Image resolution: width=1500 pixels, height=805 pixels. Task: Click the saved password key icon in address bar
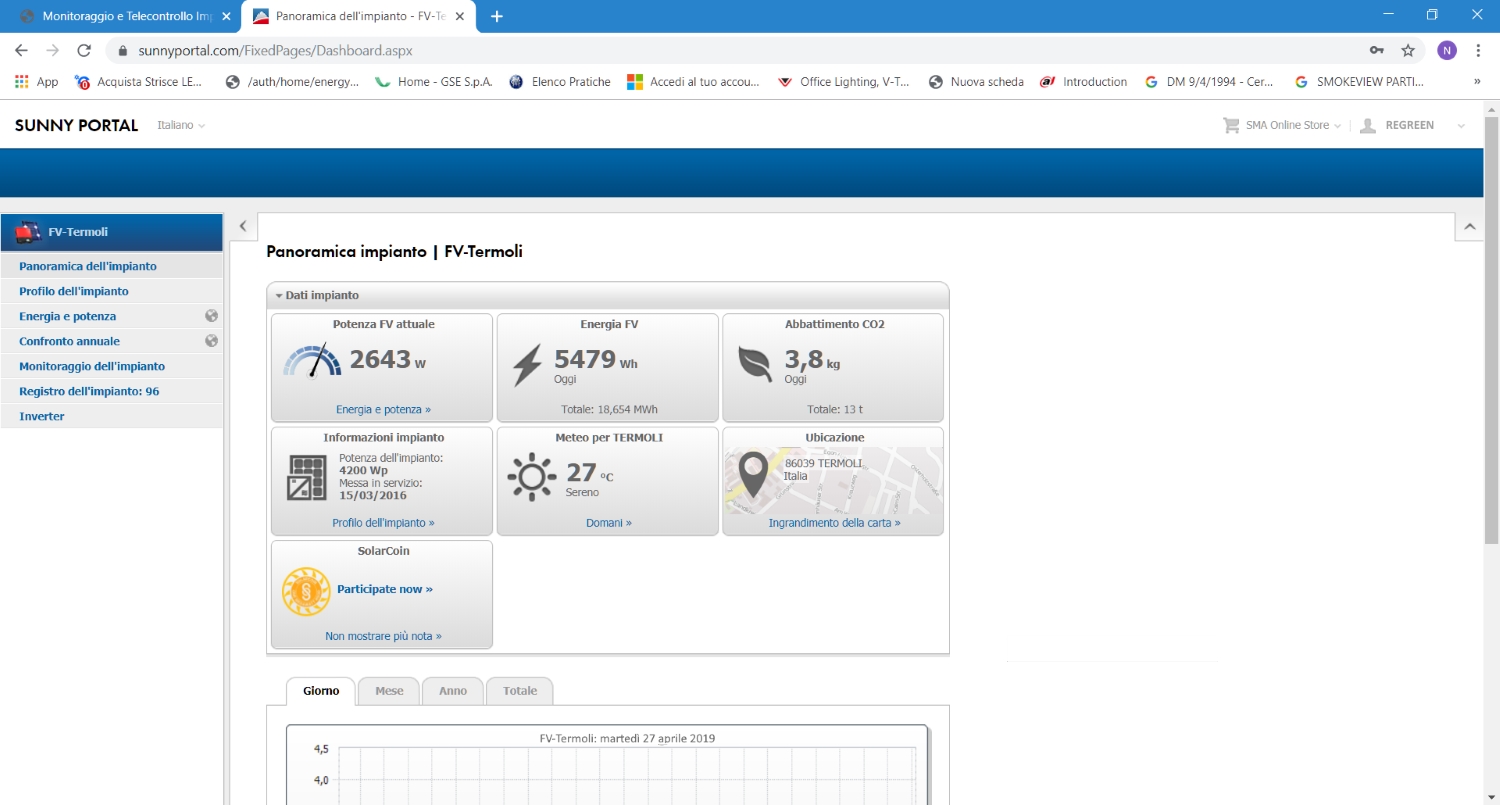(1377, 50)
